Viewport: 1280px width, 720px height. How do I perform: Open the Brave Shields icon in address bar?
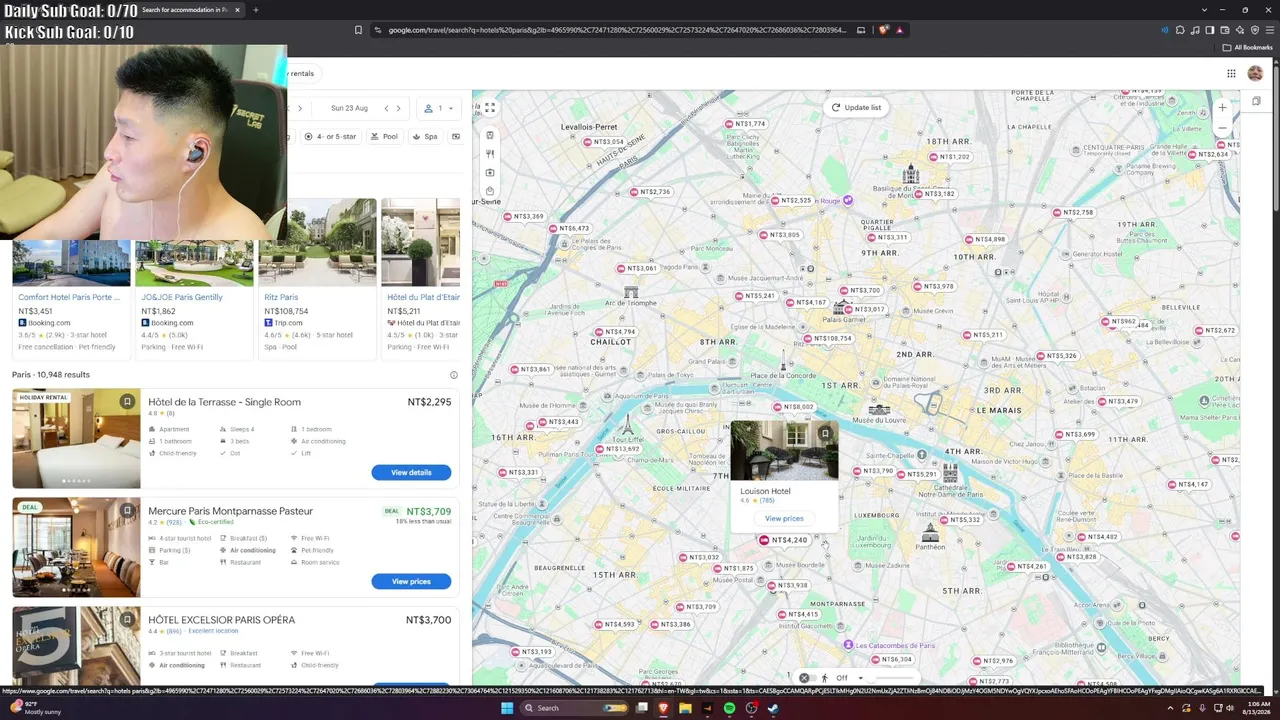pos(883,30)
